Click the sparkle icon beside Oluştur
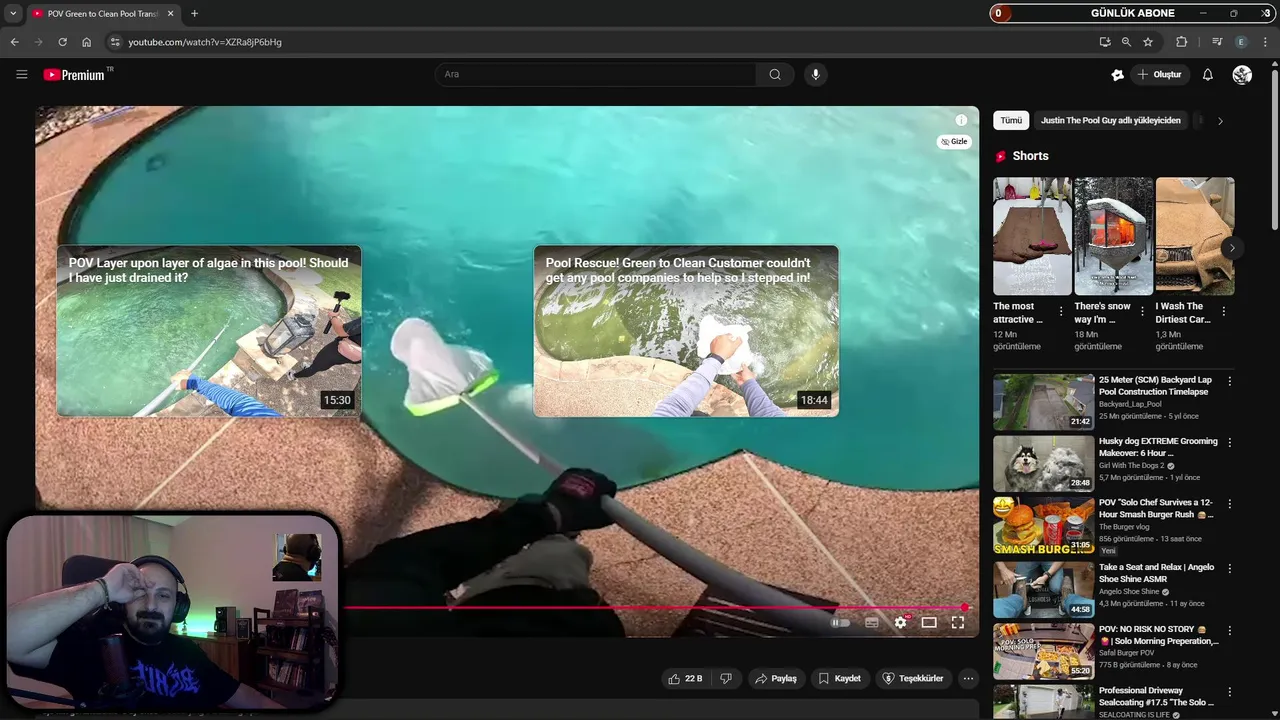This screenshot has width=1280, height=720. point(1117,74)
